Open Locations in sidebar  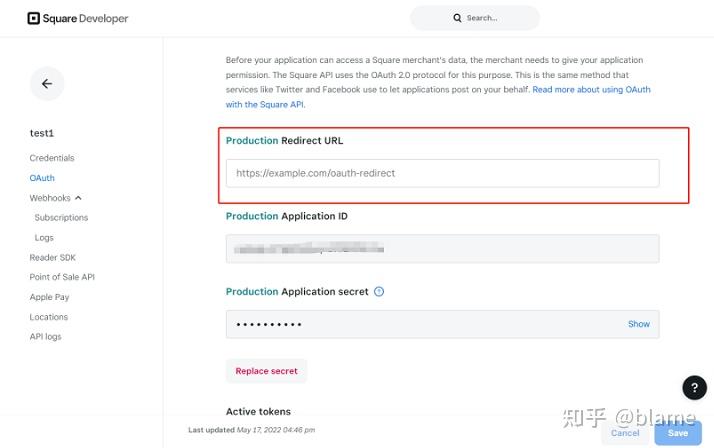pos(49,317)
